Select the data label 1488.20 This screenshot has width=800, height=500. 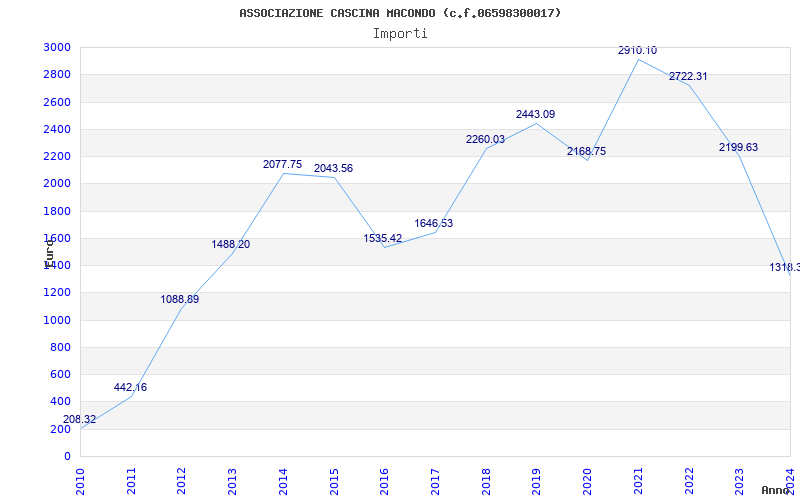pyautogui.click(x=231, y=244)
